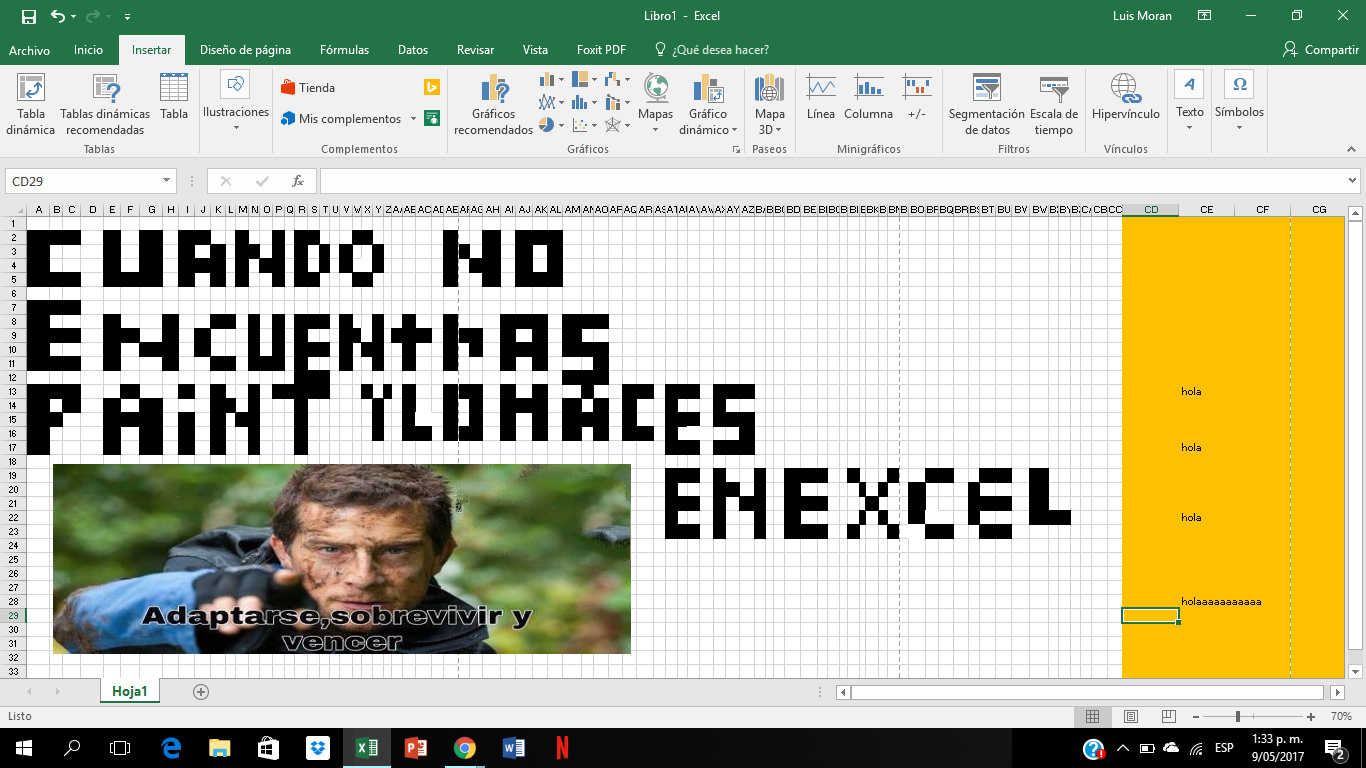
Task: Switch to the Inicio tab
Action: click(88, 50)
